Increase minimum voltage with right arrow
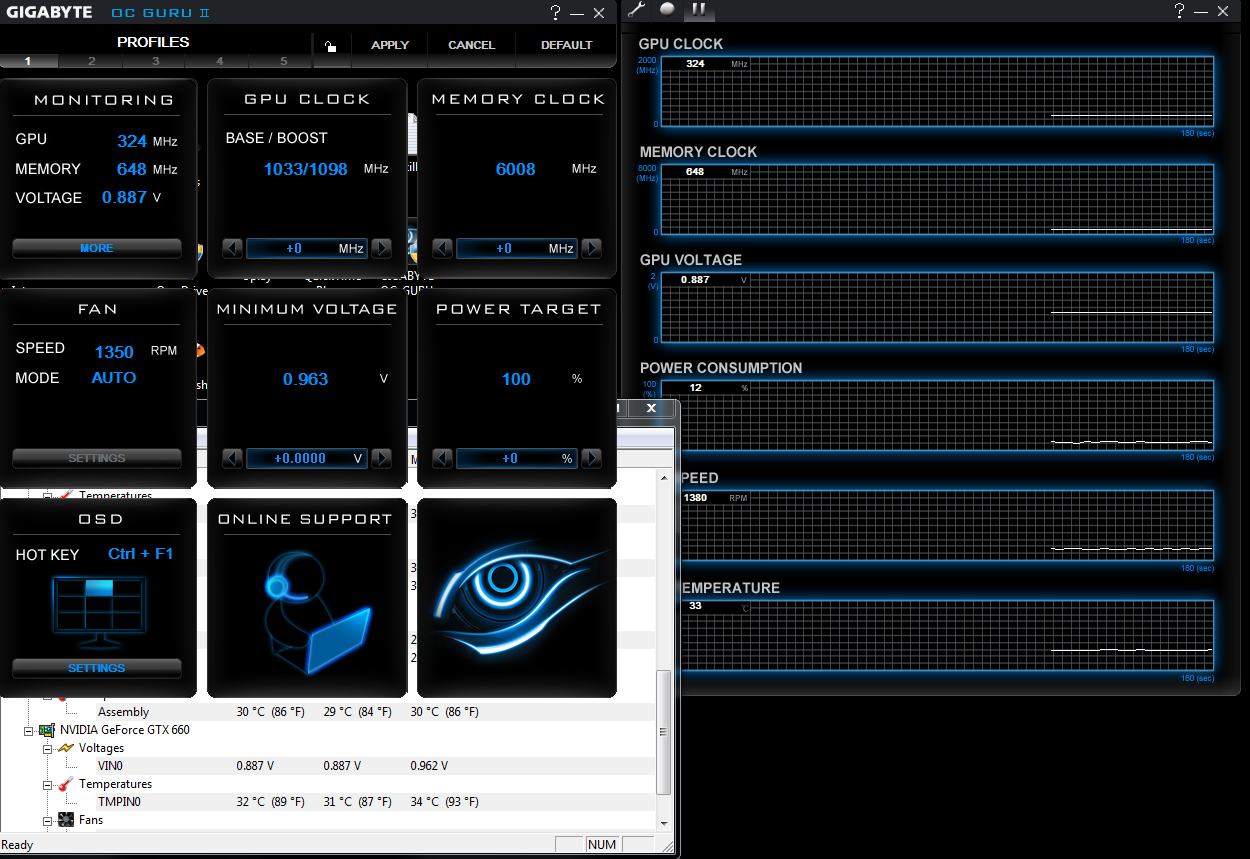 (381, 458)
